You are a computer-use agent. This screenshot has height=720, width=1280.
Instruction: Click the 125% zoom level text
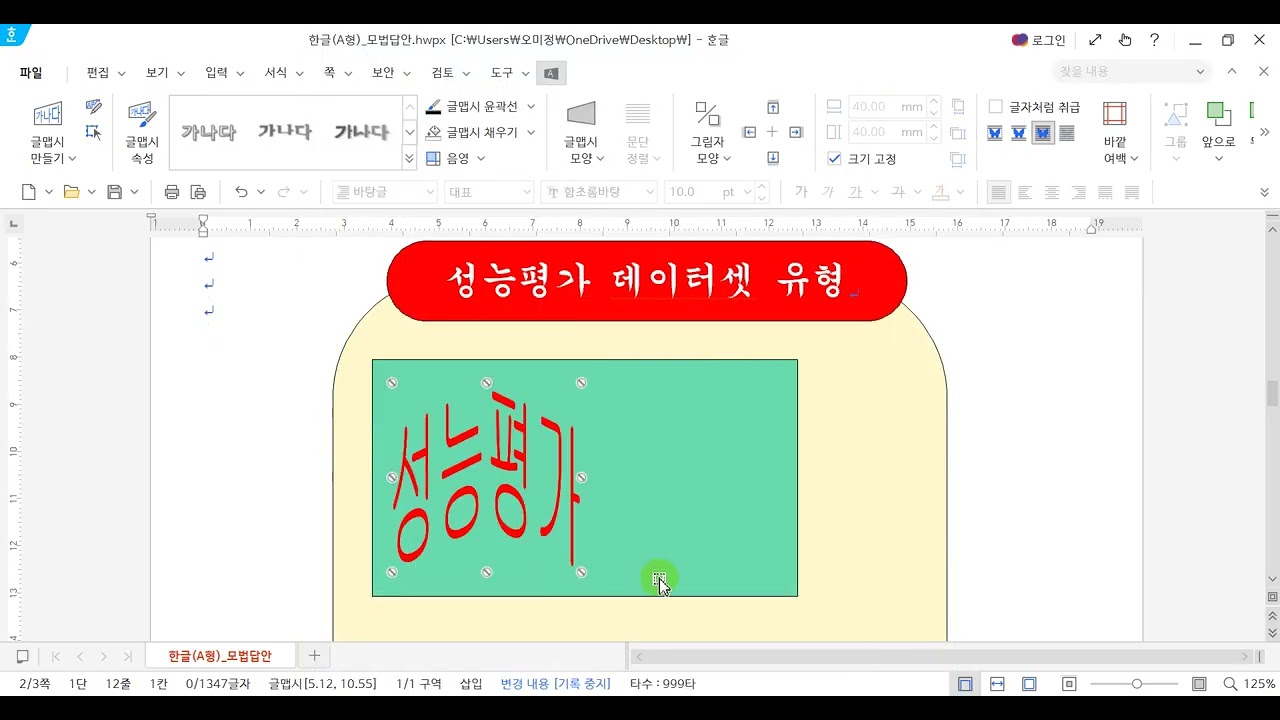tap(1260, 684)
